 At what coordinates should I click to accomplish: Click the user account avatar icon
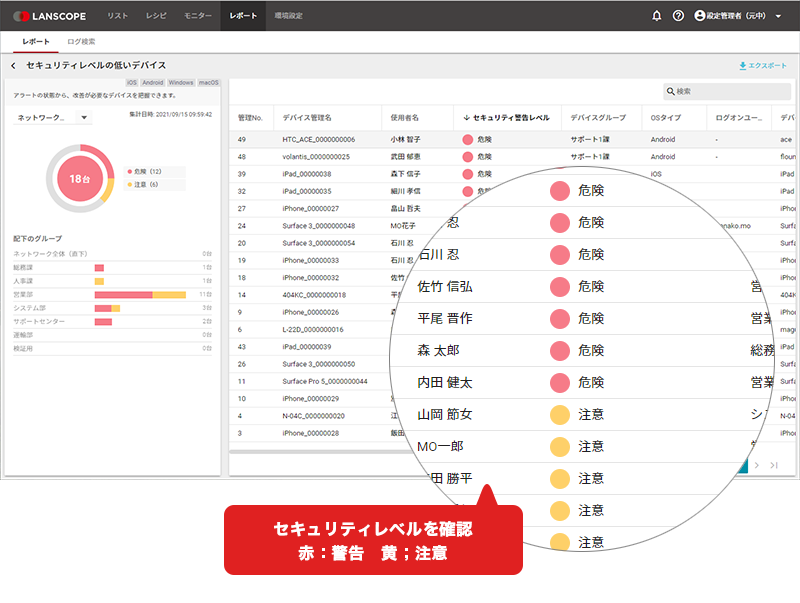coord(699,16)
